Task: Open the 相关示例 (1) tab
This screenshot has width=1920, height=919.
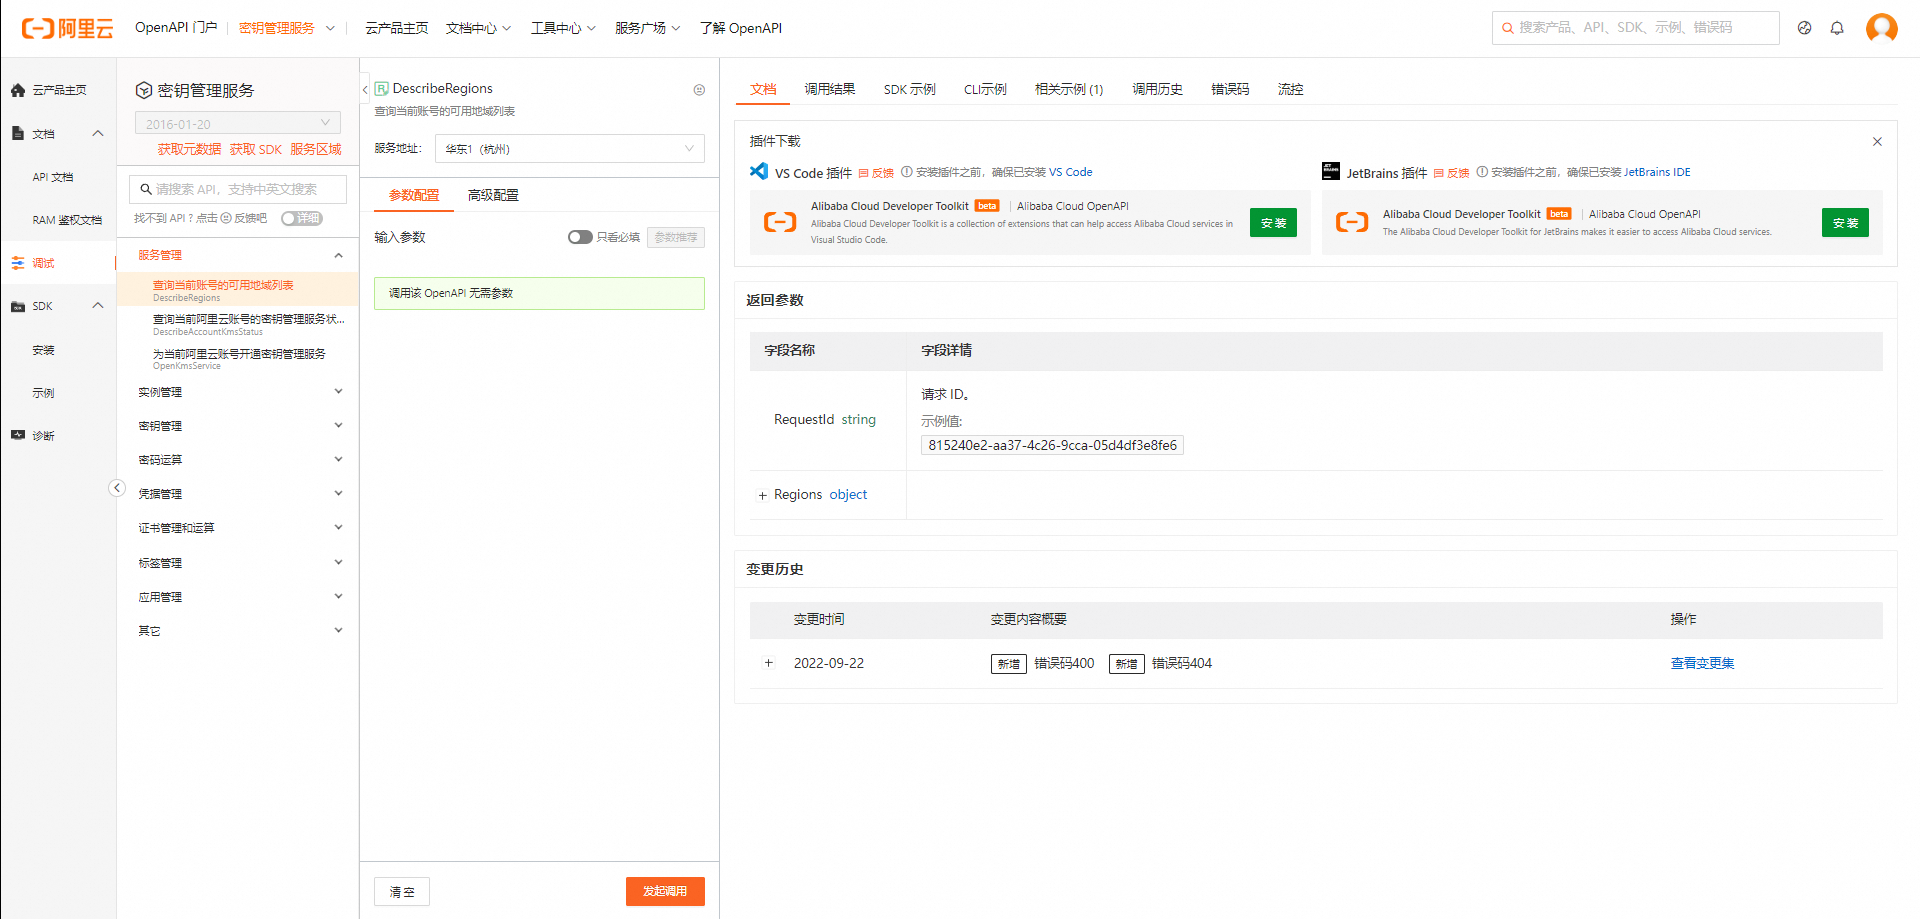Action: pyautogui.click(x=1069, y=89)
